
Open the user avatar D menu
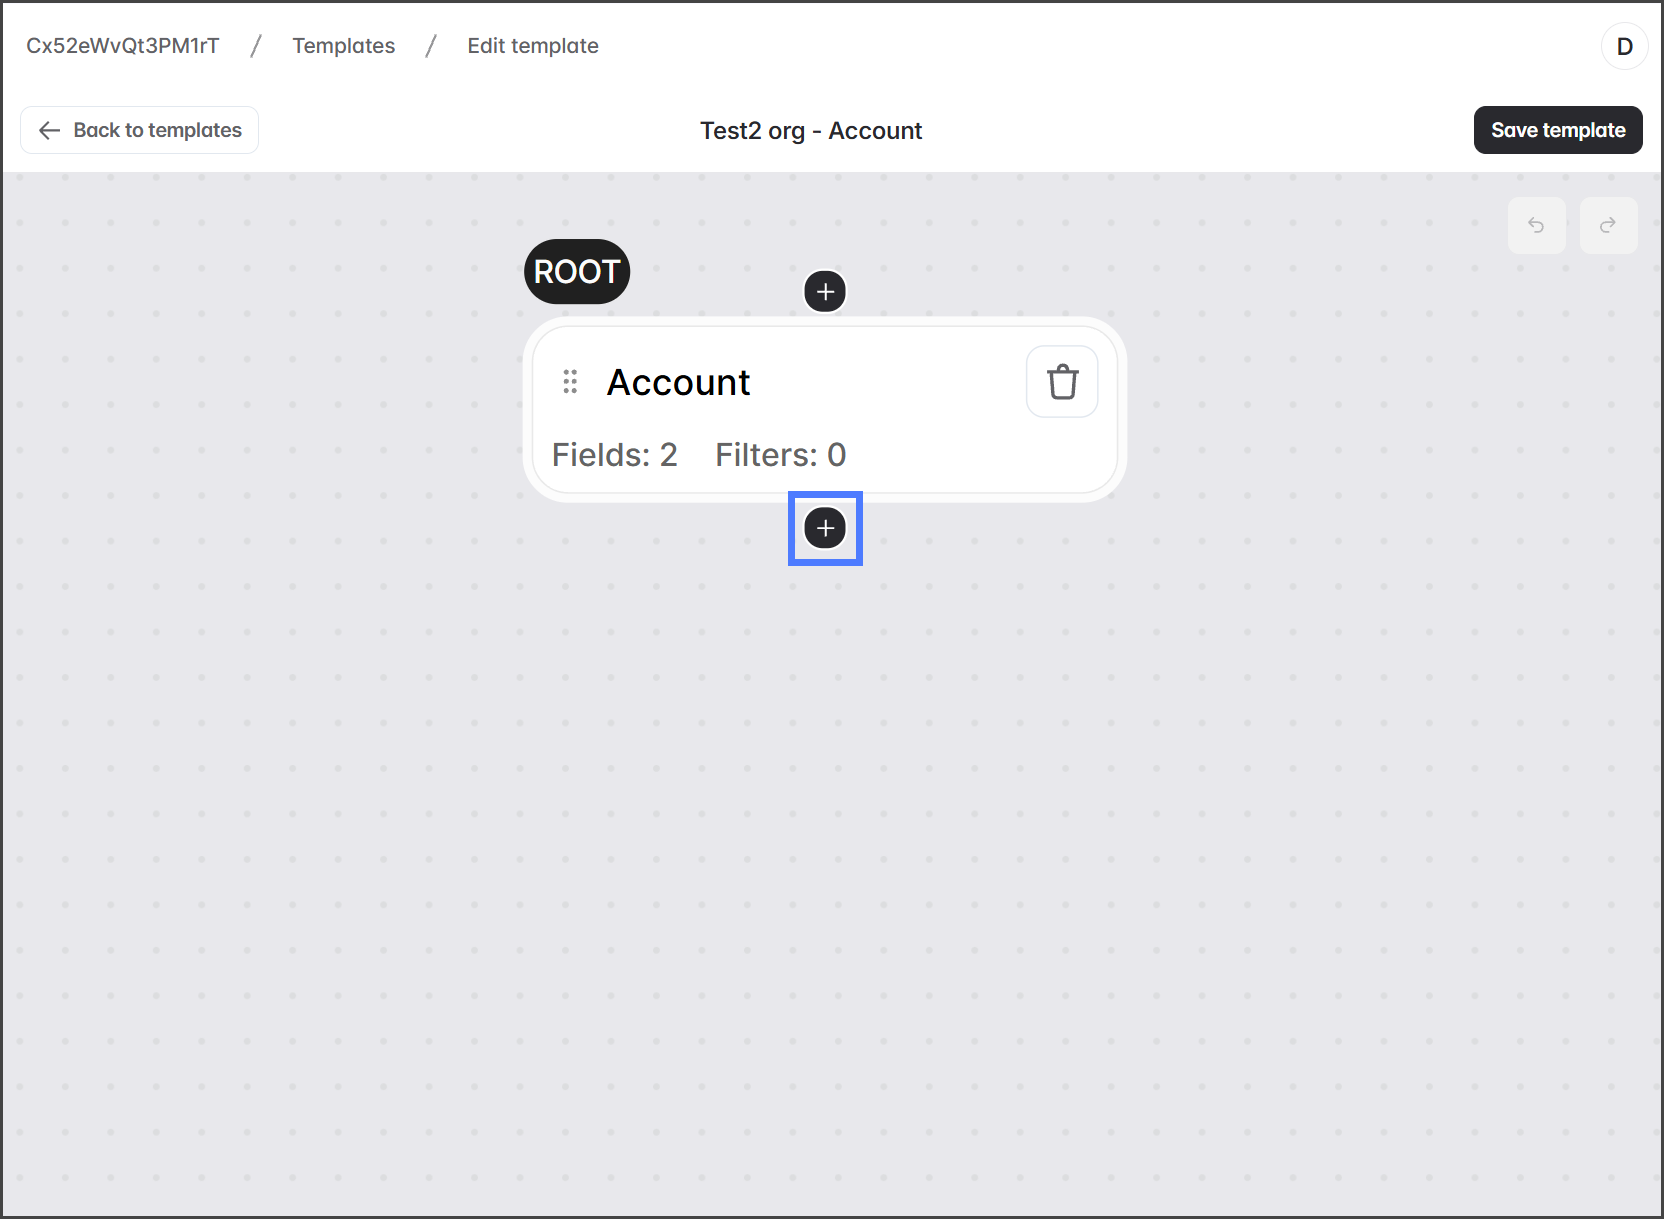click(x=1624, y=46)
